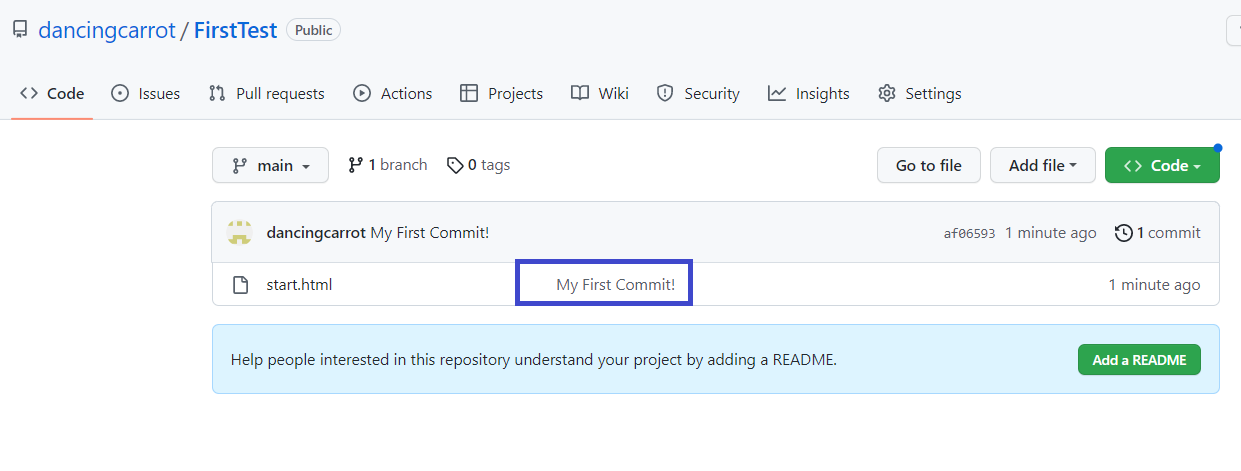The image size is (1241, 471).
Task: Click the branch icon beside 1 branch
Action: [x=355, y=165]
